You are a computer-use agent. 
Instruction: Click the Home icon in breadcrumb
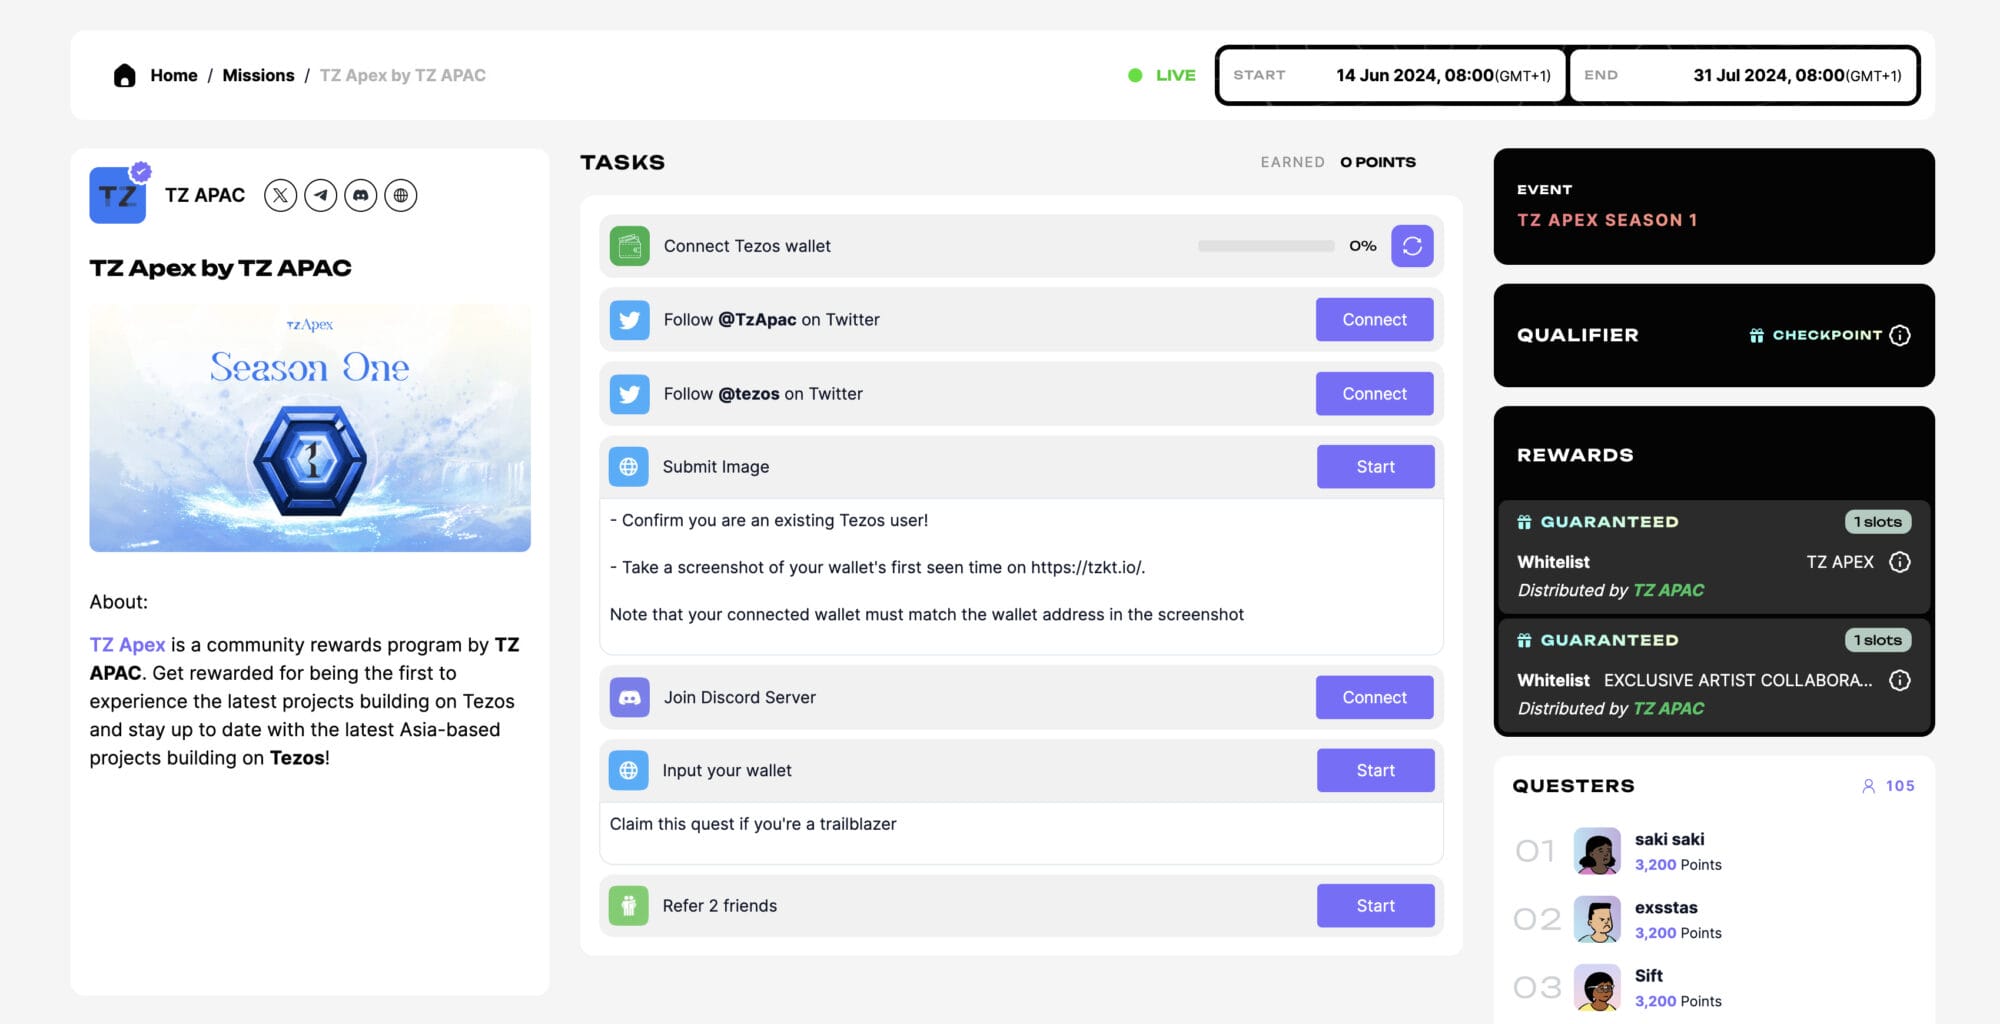tap(124, 75)
